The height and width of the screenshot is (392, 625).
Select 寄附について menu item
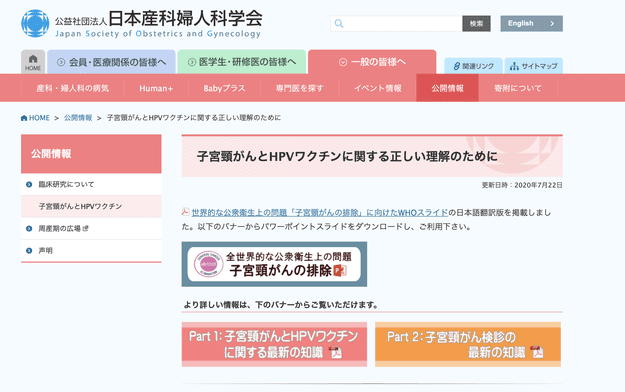click(x=518, y=88)
